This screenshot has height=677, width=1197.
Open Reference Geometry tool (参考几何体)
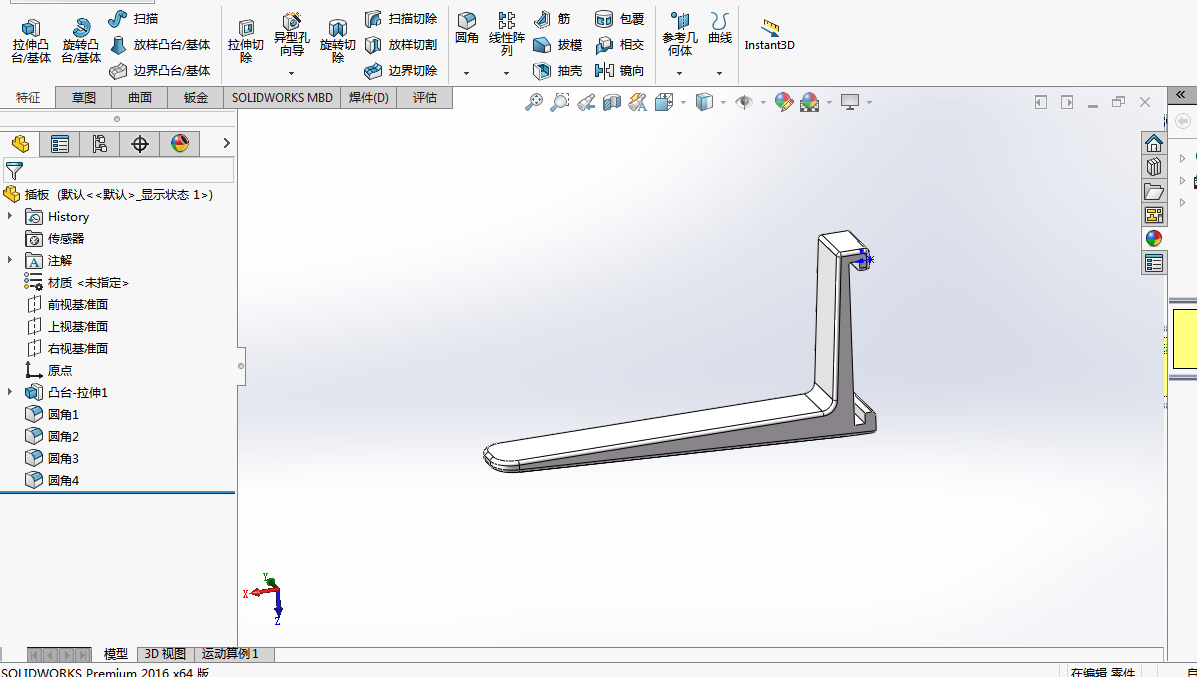tap(679, 34)
